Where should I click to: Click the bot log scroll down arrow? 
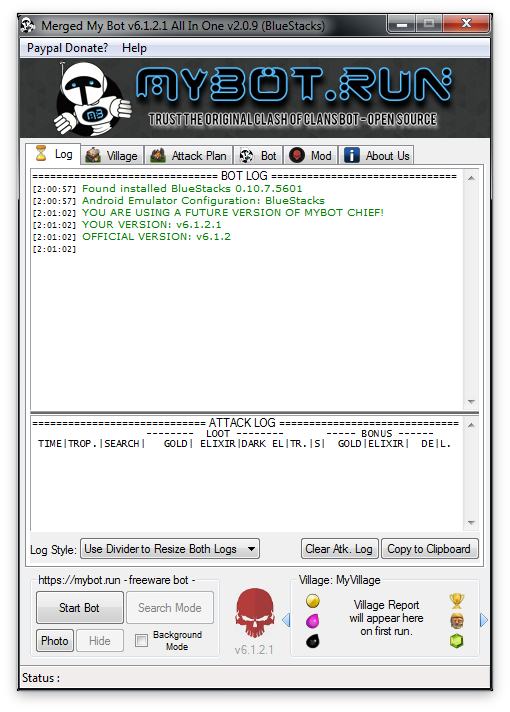(471, 402)
